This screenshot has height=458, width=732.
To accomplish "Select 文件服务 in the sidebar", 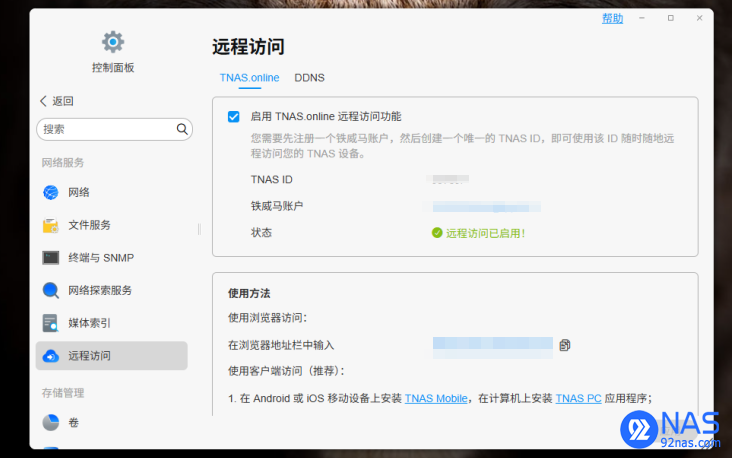I will coord(112,225).
